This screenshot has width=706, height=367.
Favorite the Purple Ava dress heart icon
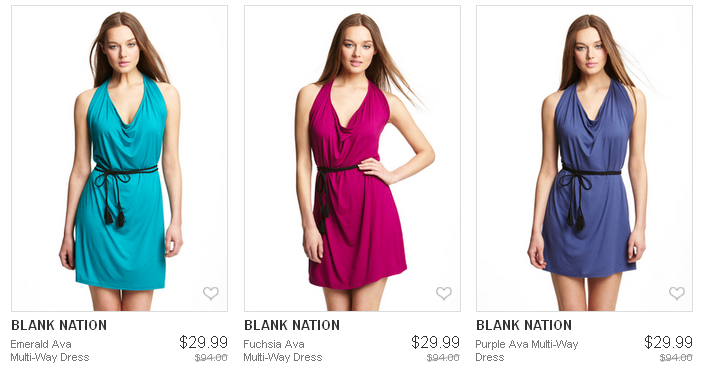click(676, 293)
